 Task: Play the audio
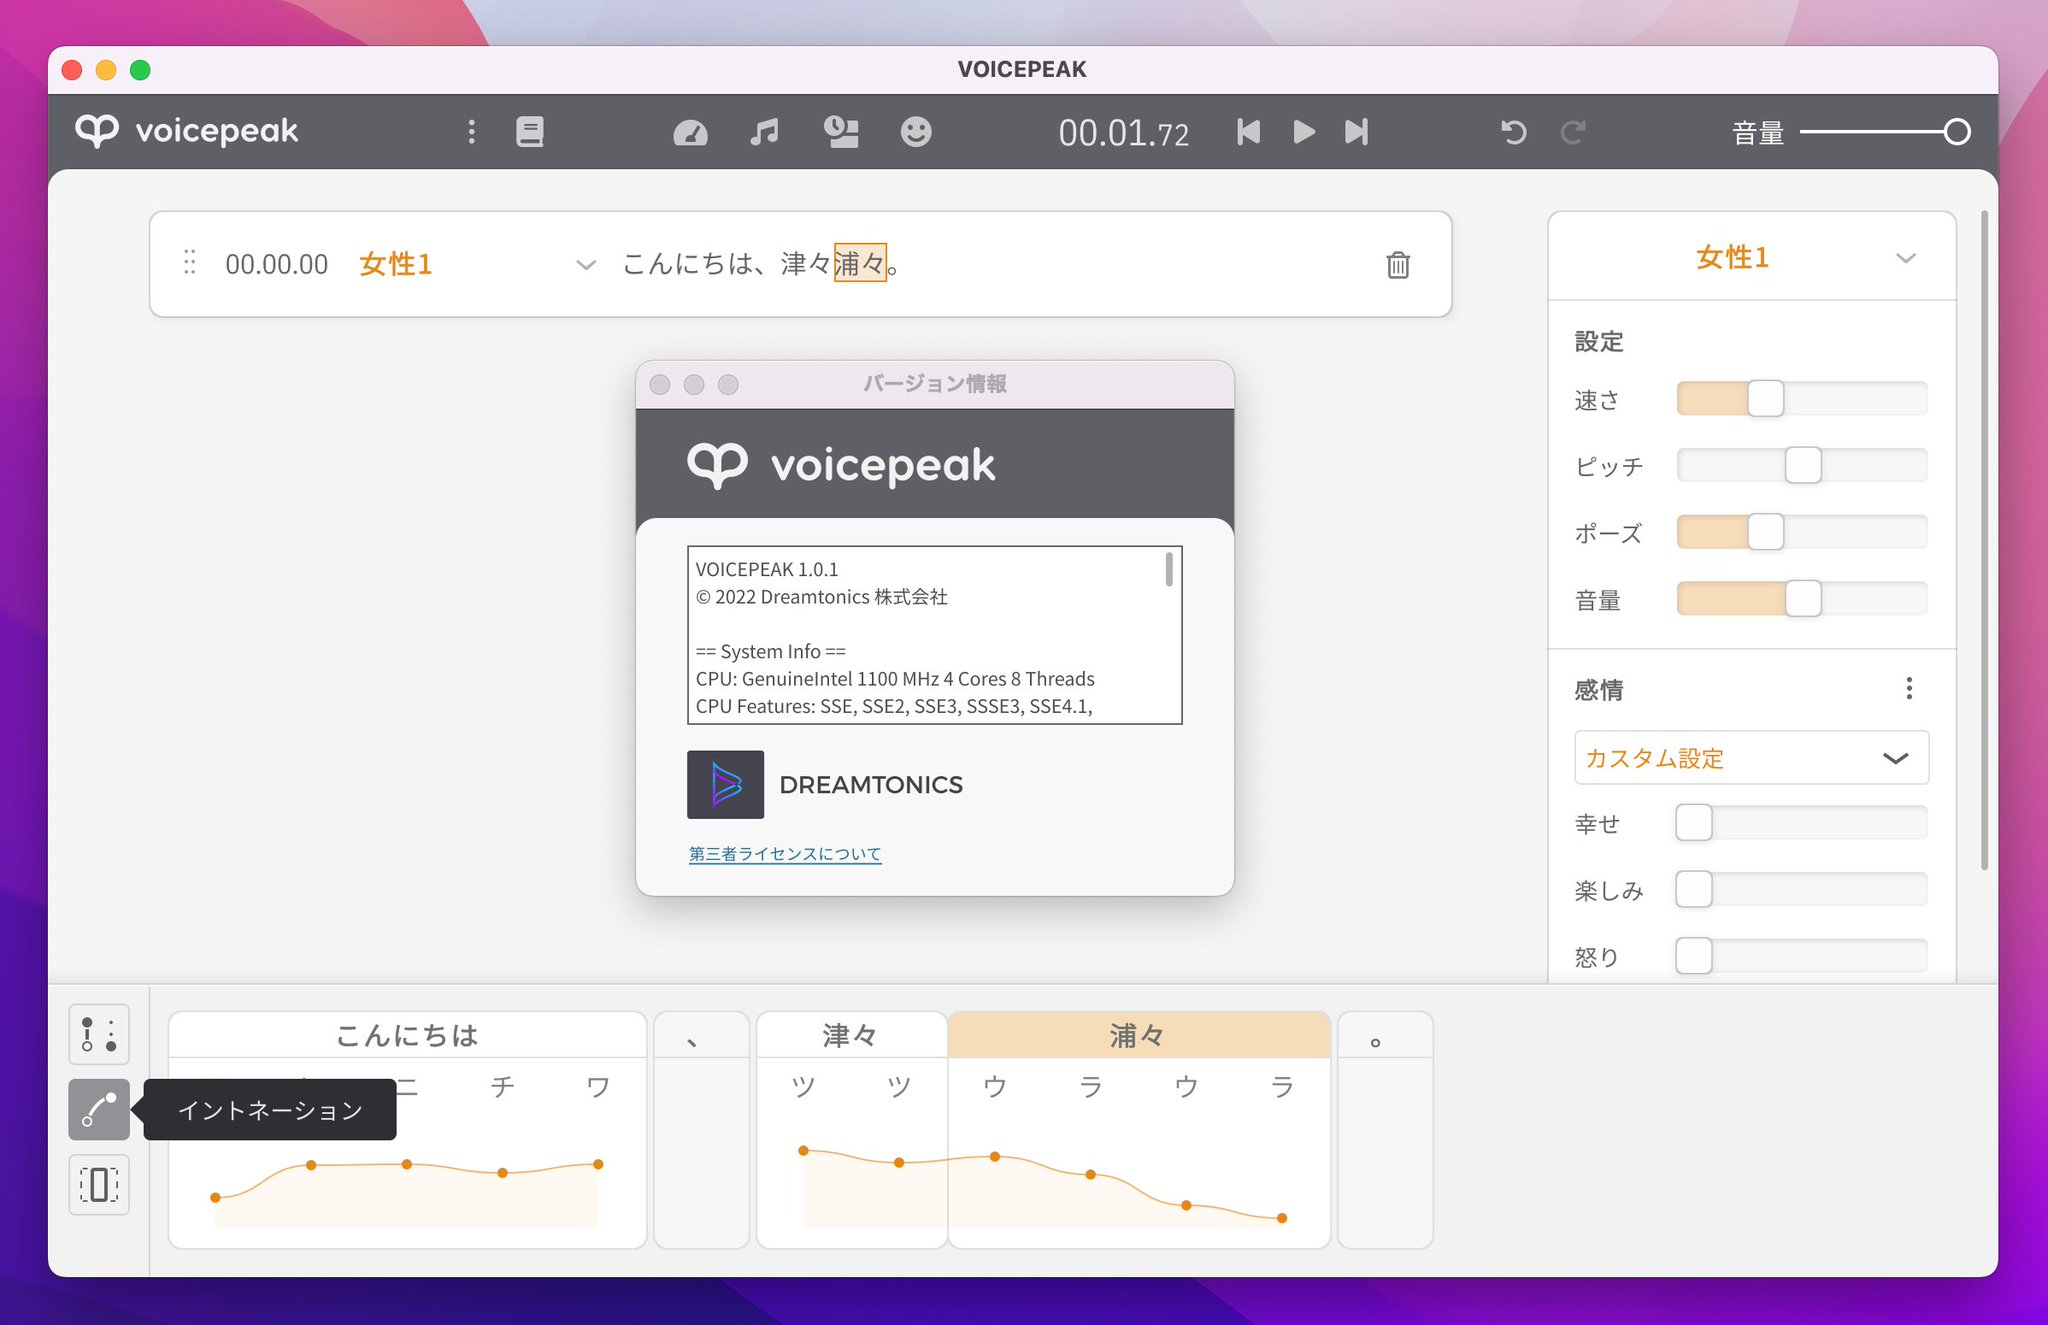1304,132
